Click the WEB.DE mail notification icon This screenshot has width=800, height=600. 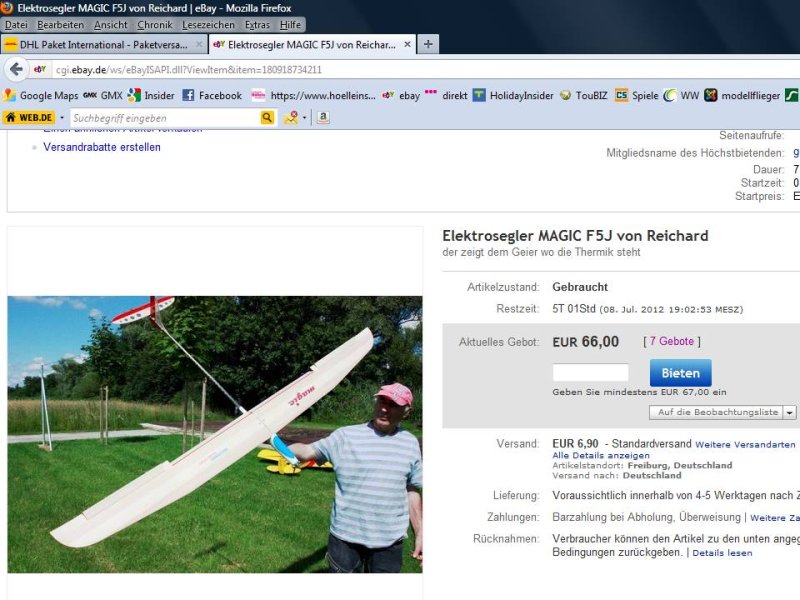pos(291,118)
